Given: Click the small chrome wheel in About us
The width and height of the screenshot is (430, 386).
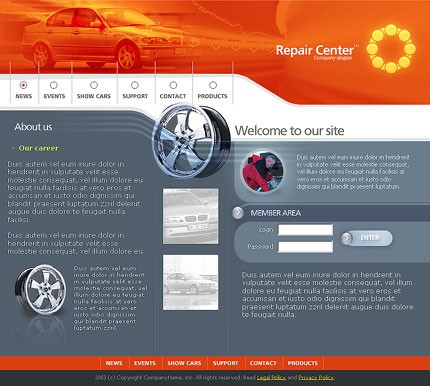Looking at the screenshot, I should (40, 290).
